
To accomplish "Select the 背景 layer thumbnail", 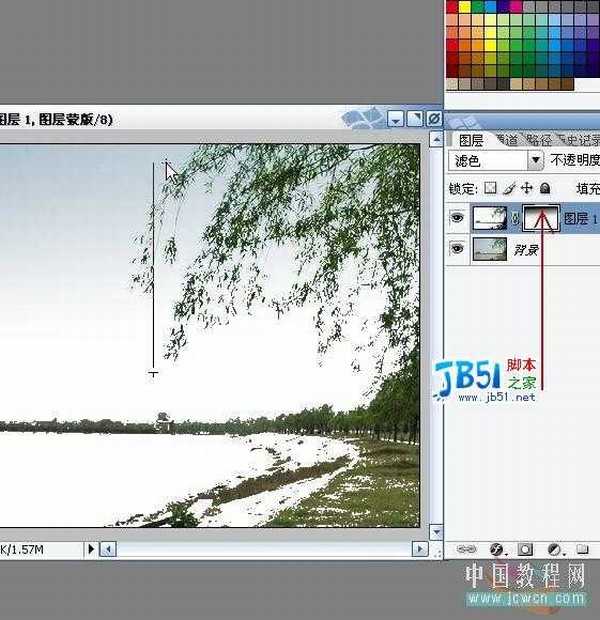I will point(490,249).
